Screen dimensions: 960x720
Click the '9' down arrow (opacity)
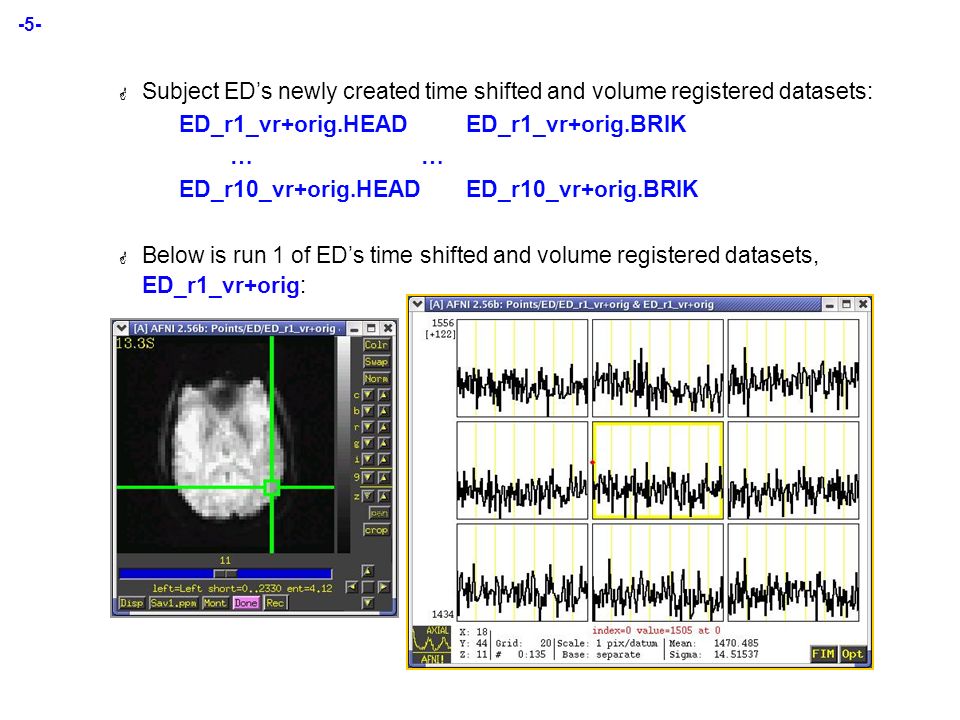click(368, 477)
